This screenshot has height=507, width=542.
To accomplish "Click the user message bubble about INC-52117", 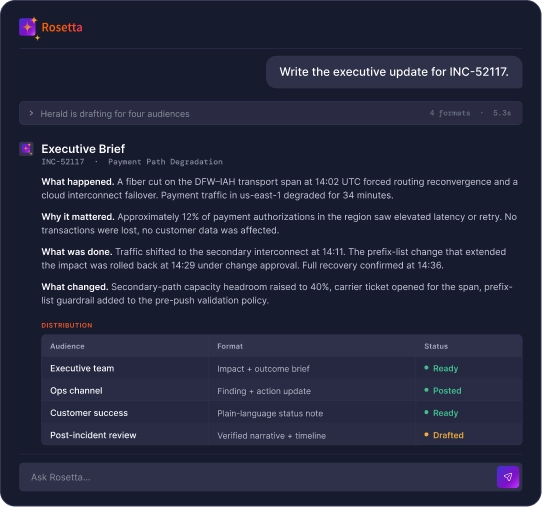I will tap(394, 72).
